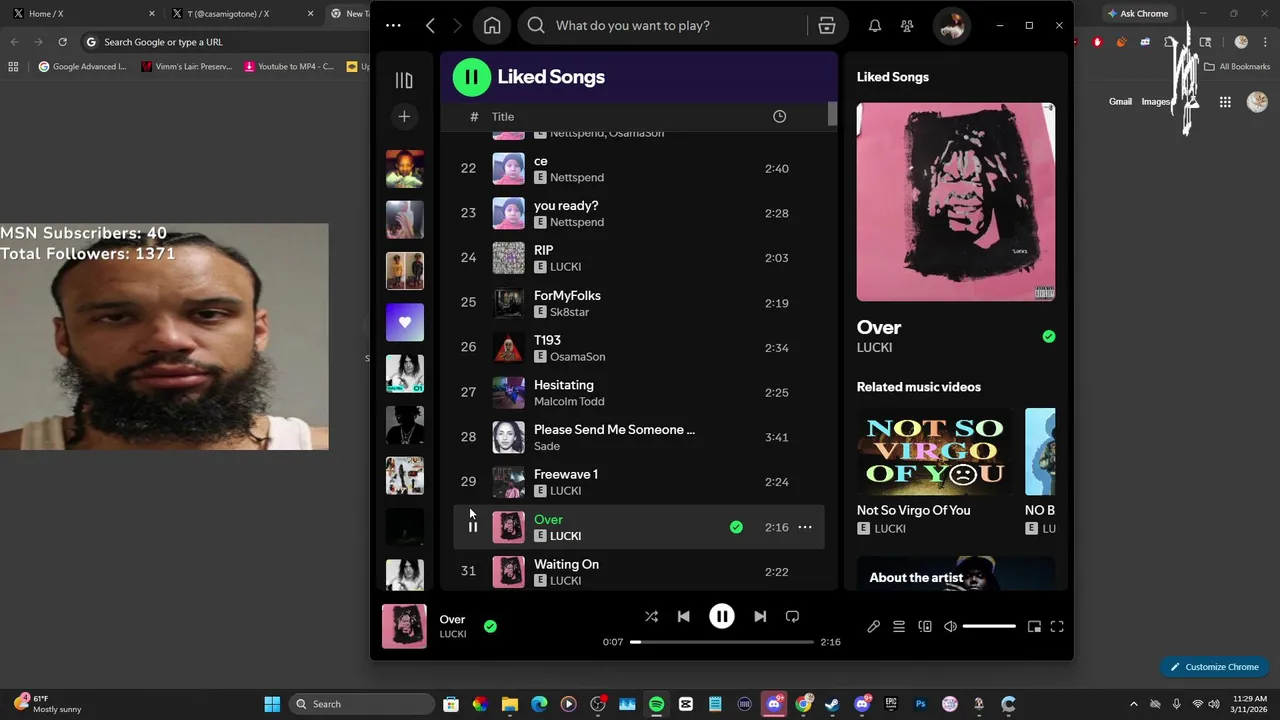Image resolution: width=1280 pixels, height=720 pixels.
Task: Toggle the liked checkmark in the Now Playing panel
Action: point(1049,337)
